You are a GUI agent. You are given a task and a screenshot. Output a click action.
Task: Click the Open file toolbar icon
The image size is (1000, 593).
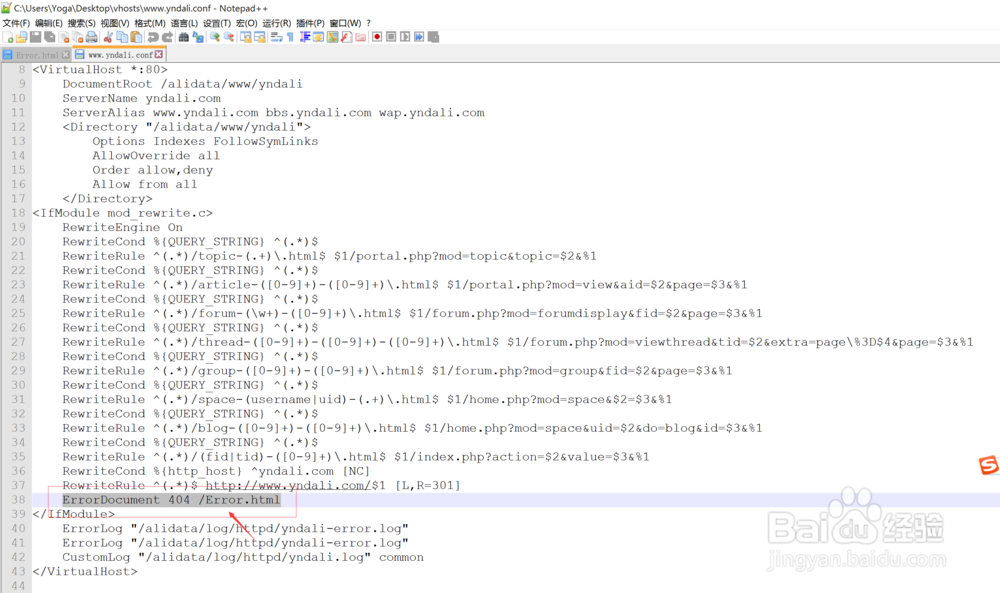(x=21, y=37)
